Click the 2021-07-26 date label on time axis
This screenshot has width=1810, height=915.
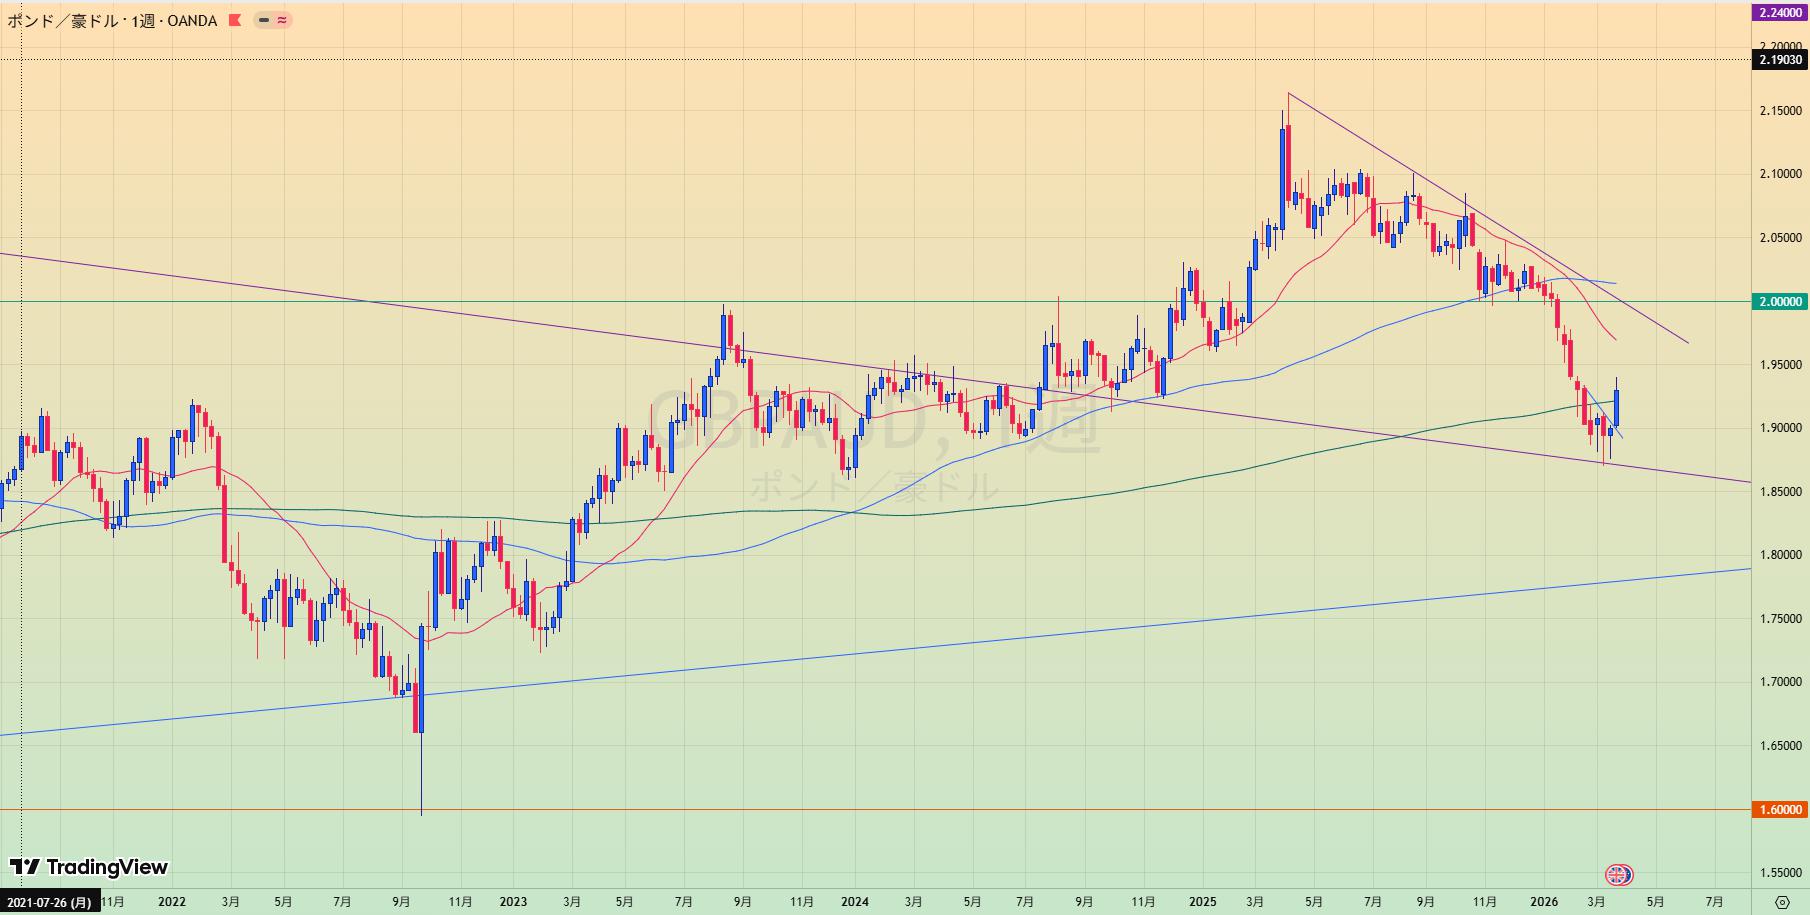(50, 902)
